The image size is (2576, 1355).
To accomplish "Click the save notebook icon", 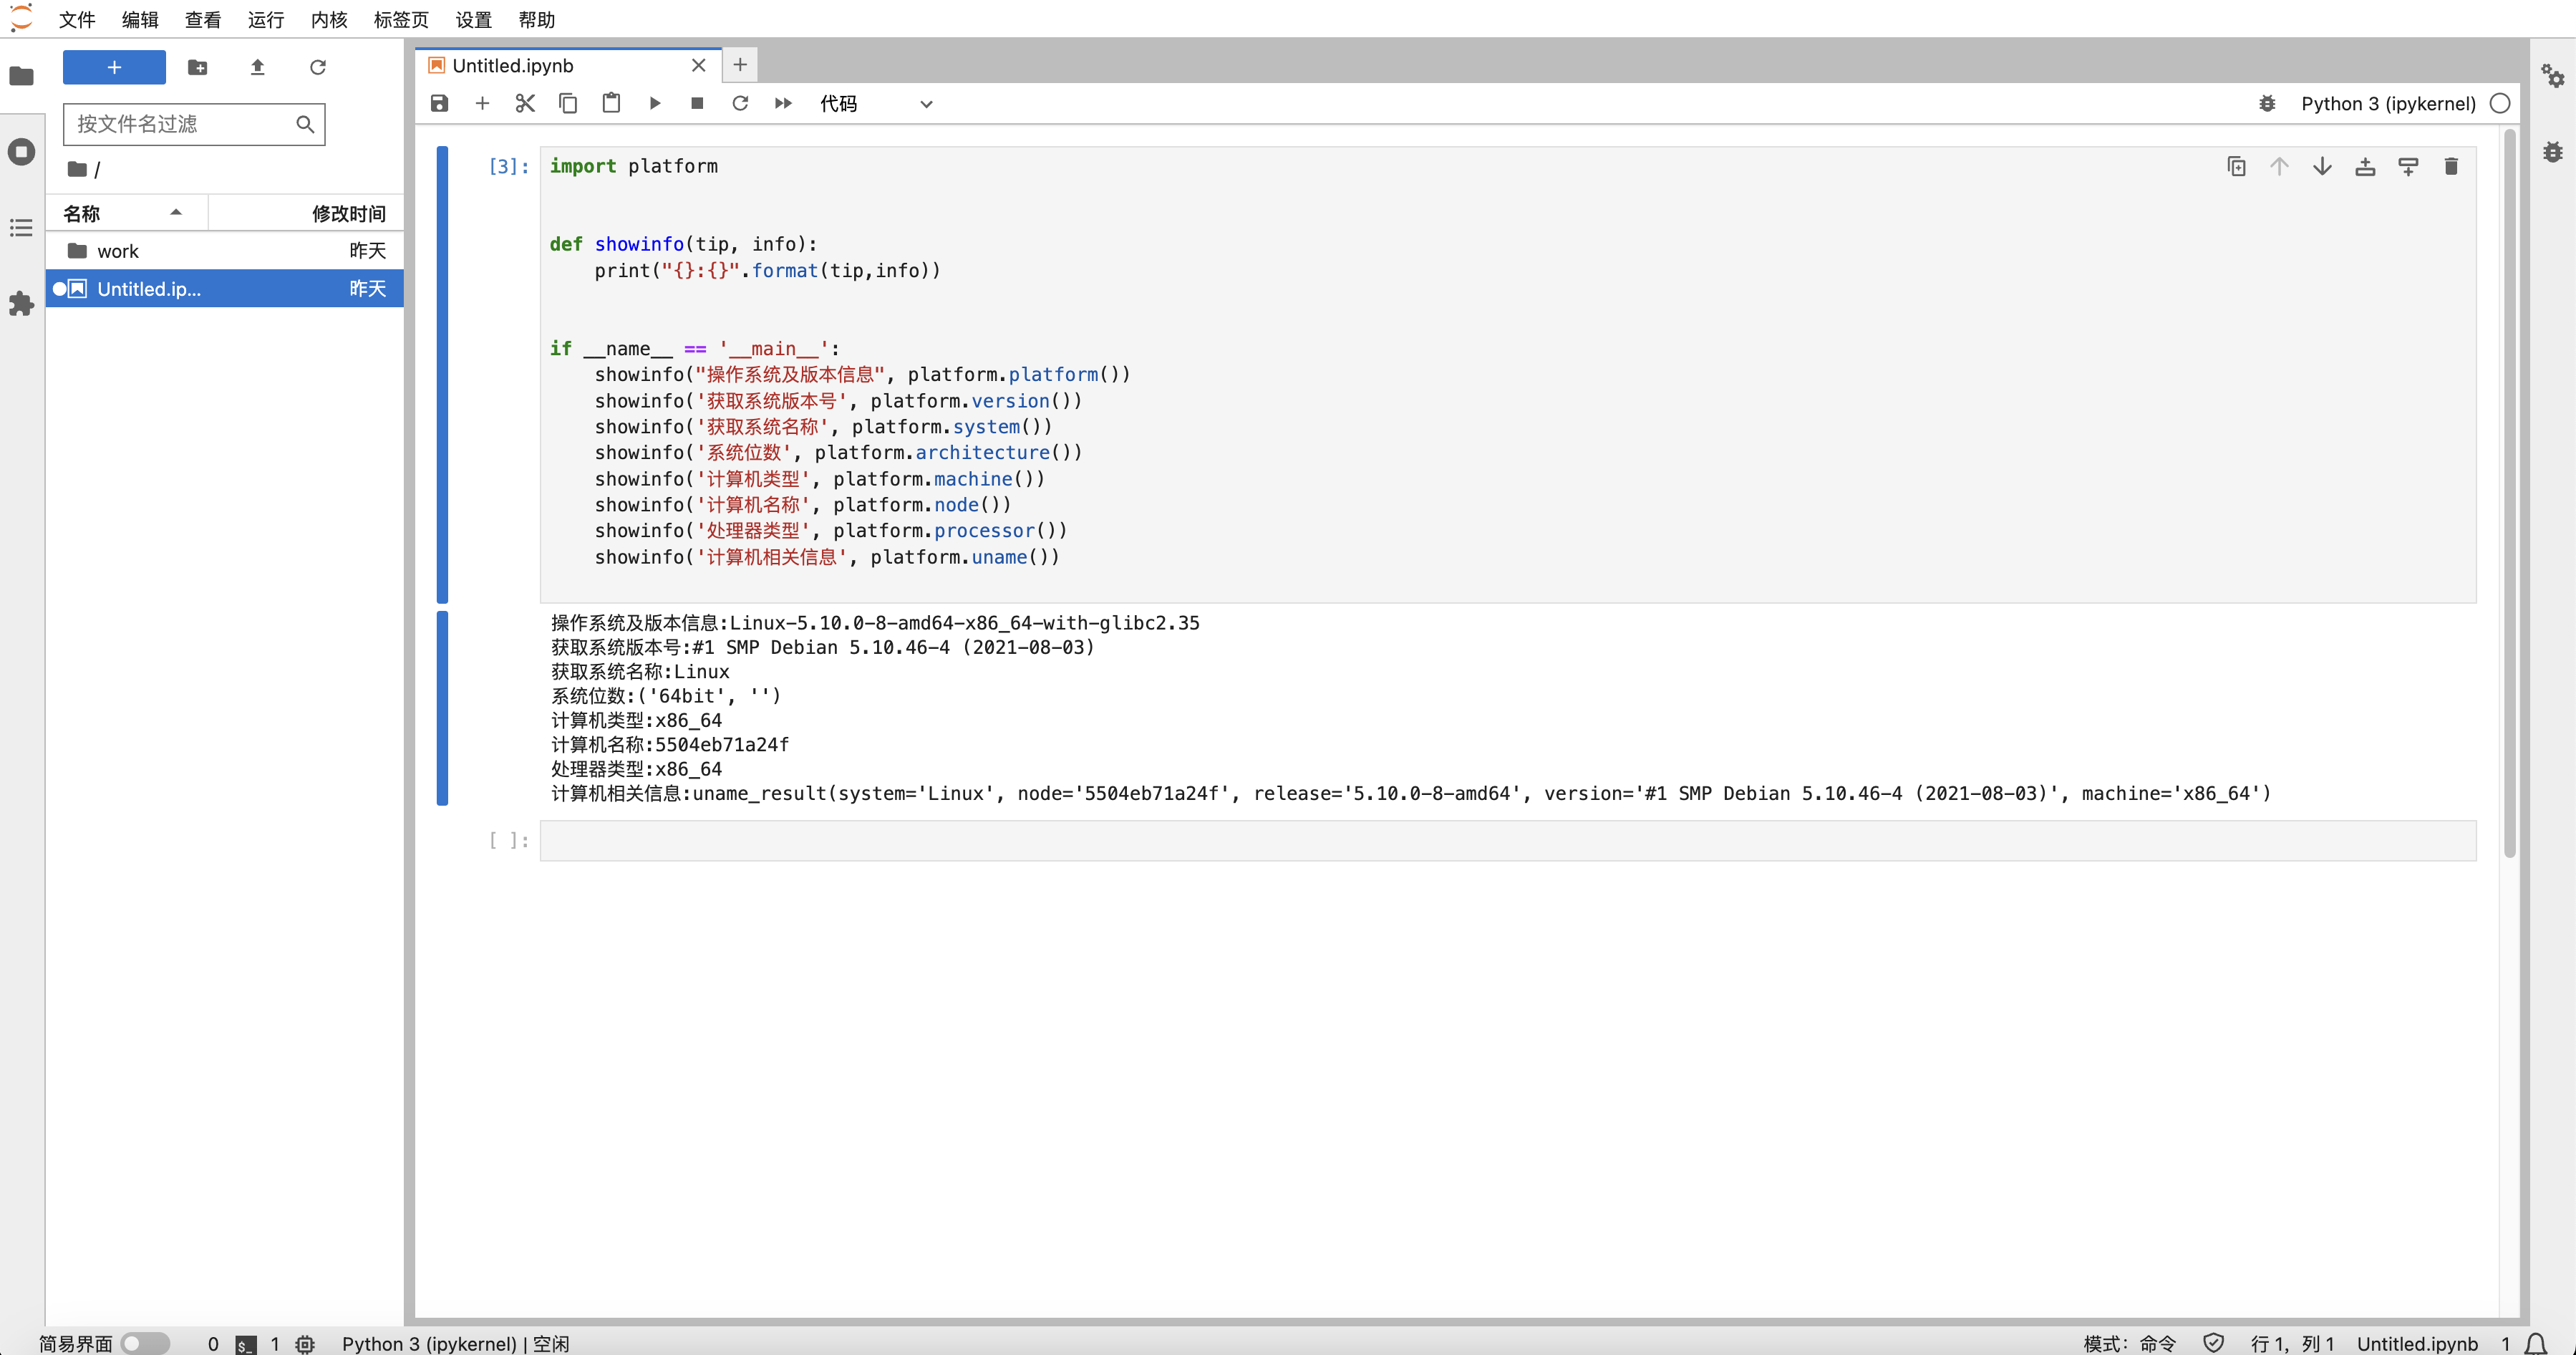I will click(440, 102).
